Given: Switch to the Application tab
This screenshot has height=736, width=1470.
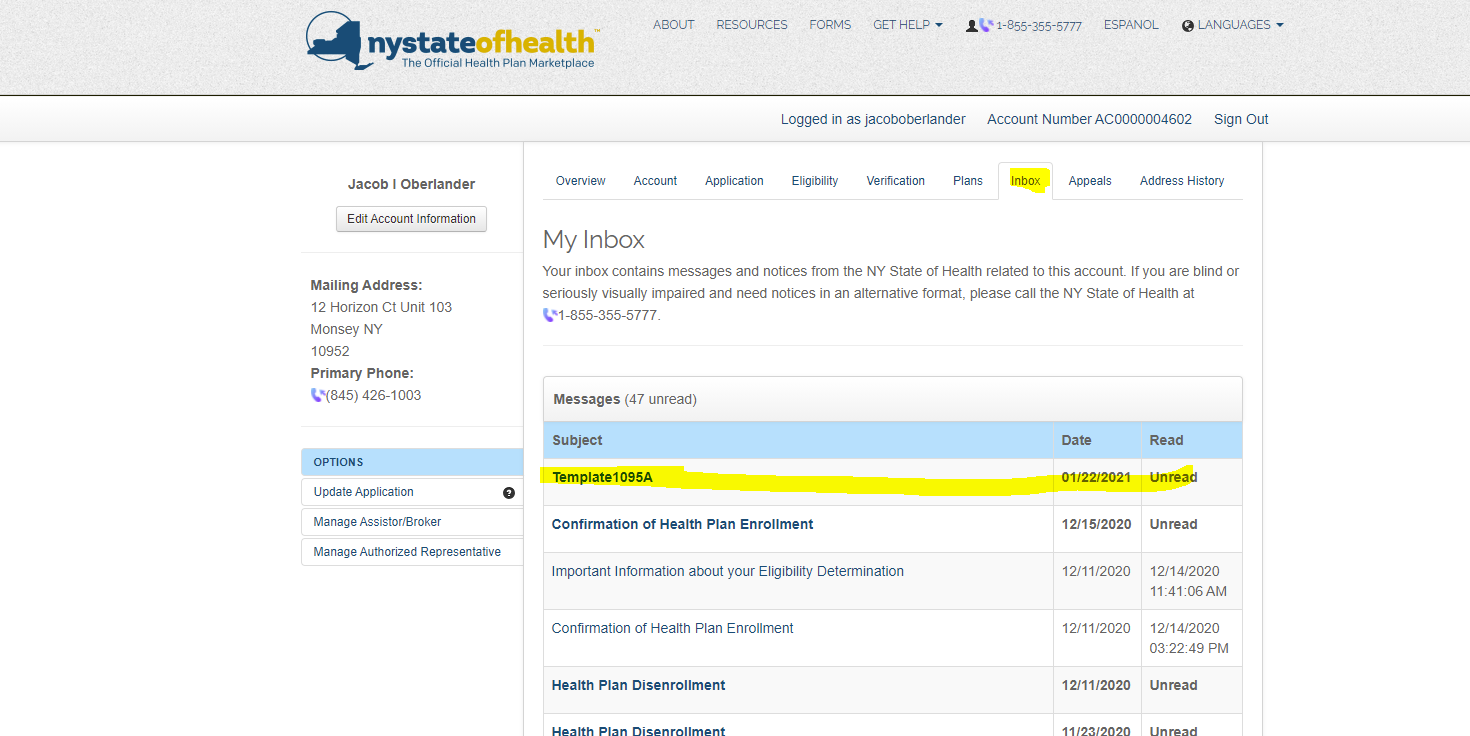Looking at the screenshot, I should click(x=734, y=181).
